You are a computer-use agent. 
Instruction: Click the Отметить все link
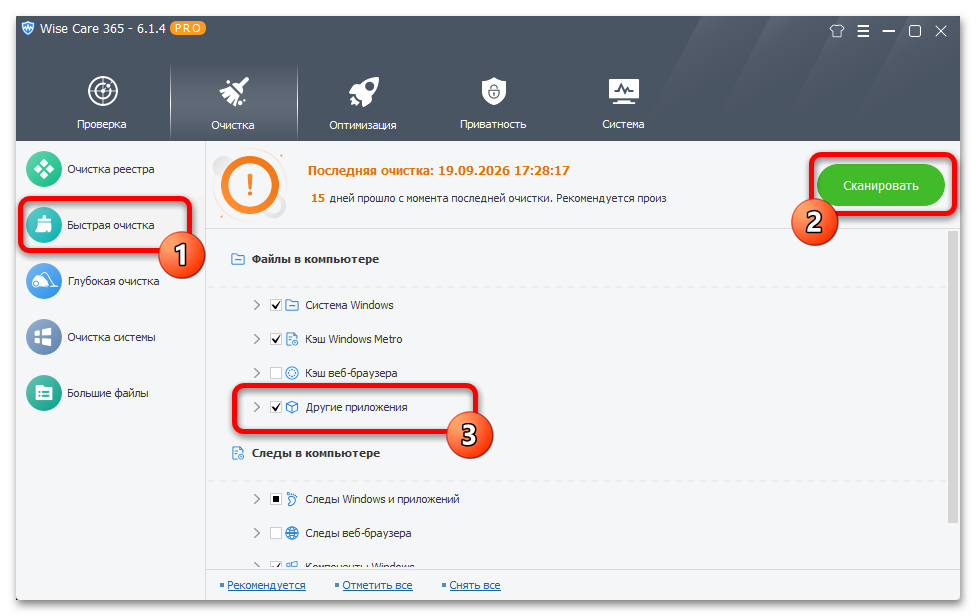tap(377, 585)
